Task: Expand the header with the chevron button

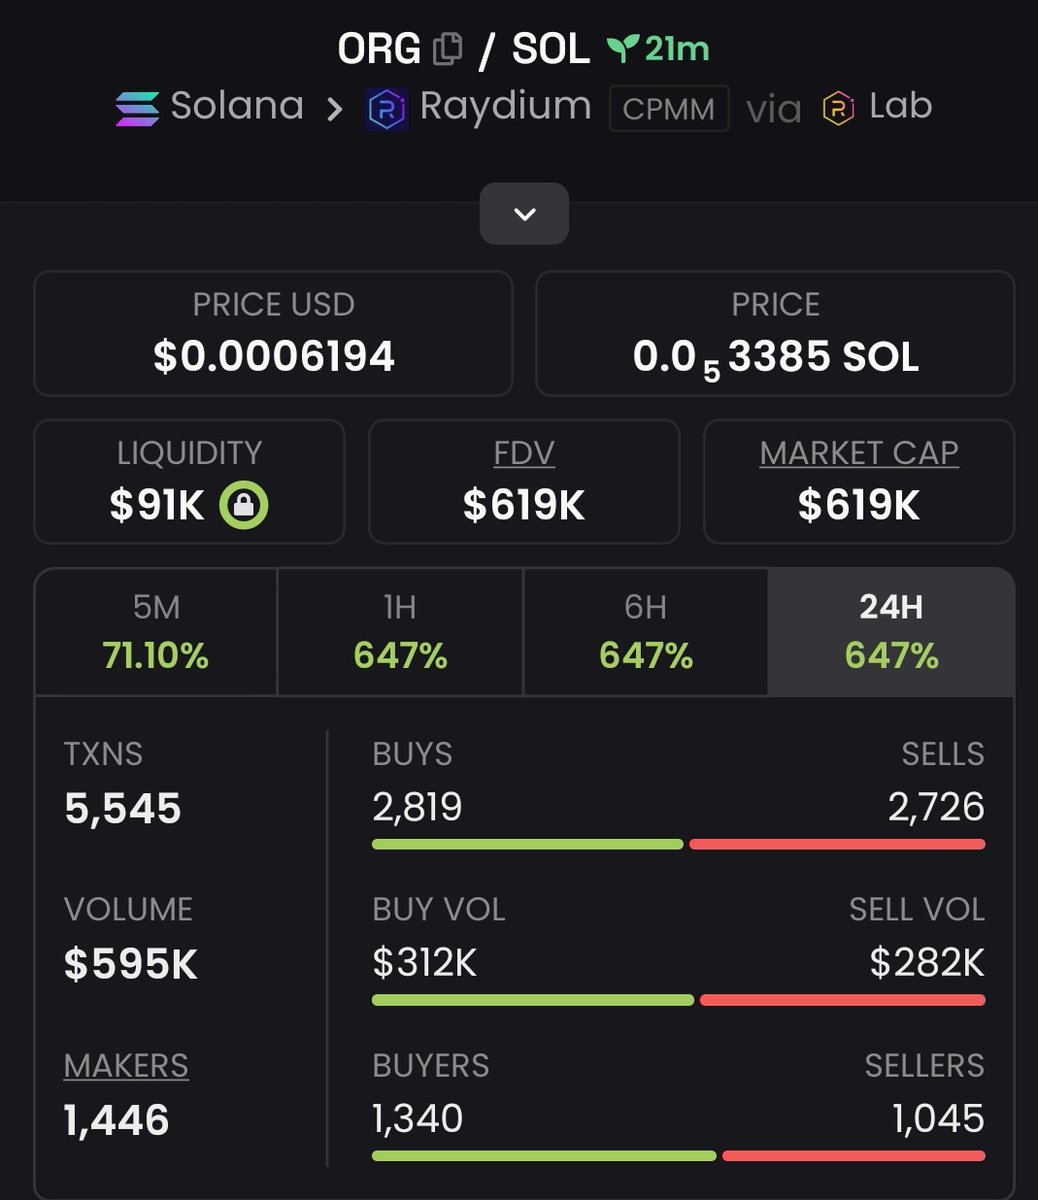Action: [x=524, y=214]
